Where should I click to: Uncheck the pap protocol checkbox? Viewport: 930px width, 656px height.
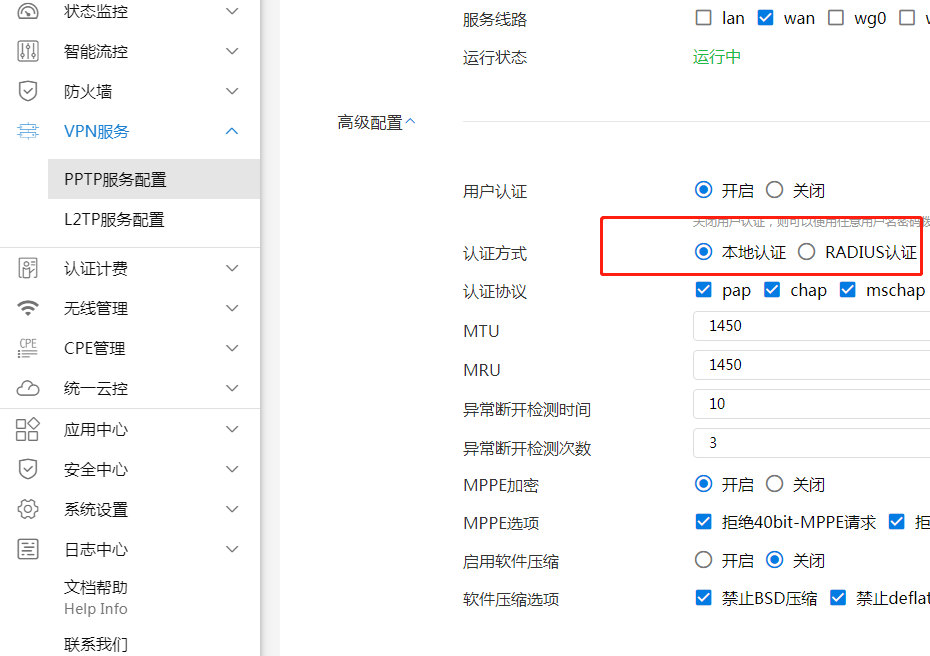pyautogui.click(x=704, y=290)
